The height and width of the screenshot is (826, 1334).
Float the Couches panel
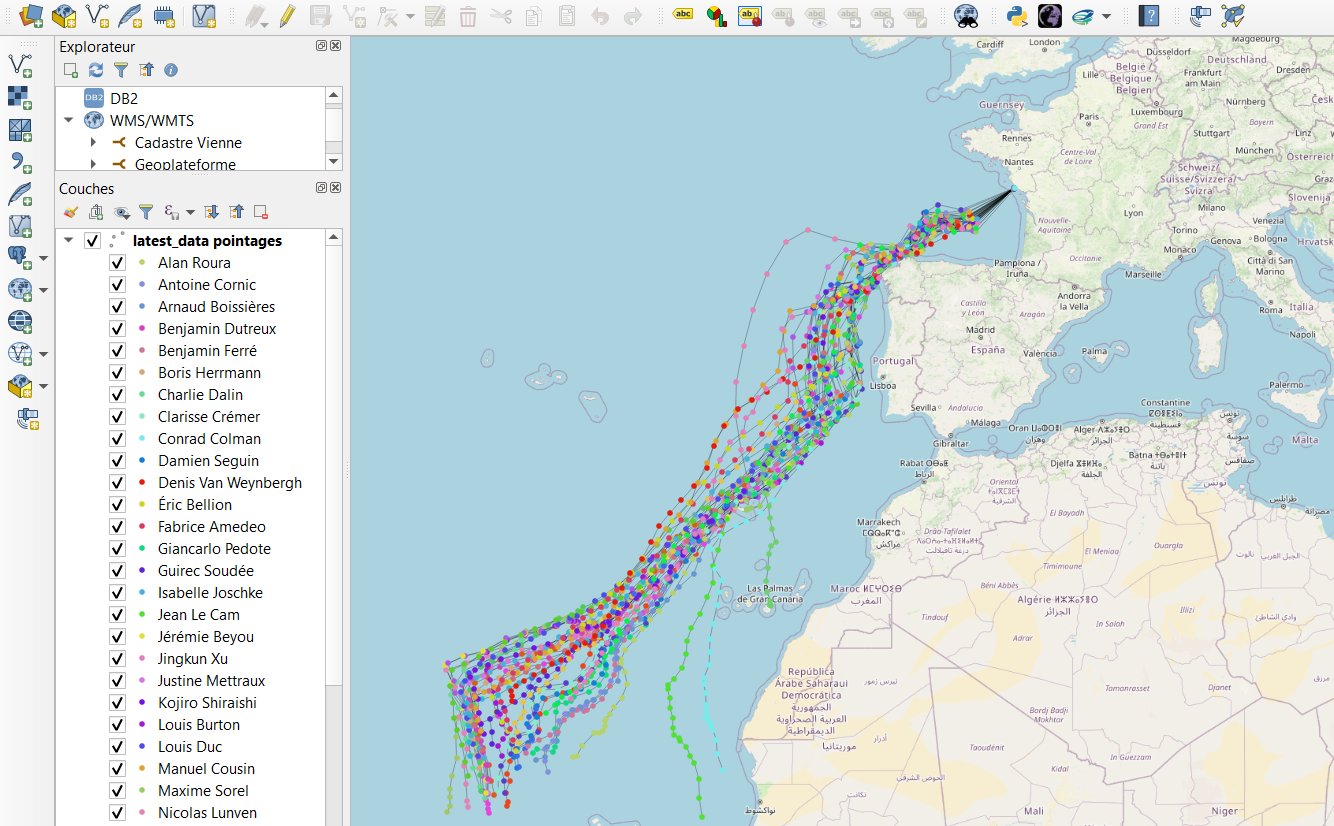point(322,188)
